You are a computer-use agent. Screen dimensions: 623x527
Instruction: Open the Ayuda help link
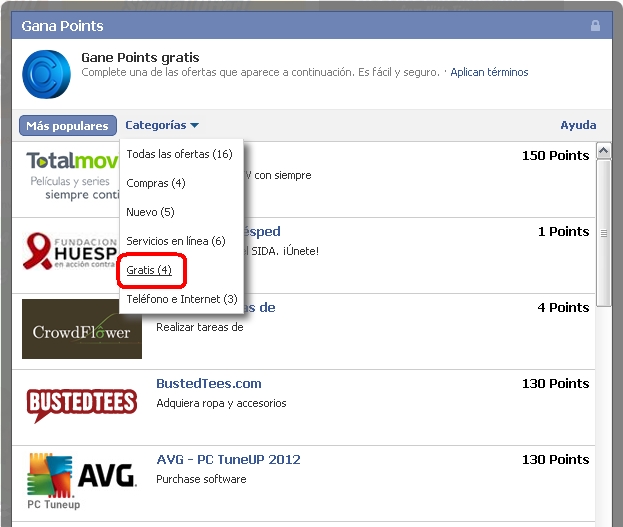coord(578,125)
